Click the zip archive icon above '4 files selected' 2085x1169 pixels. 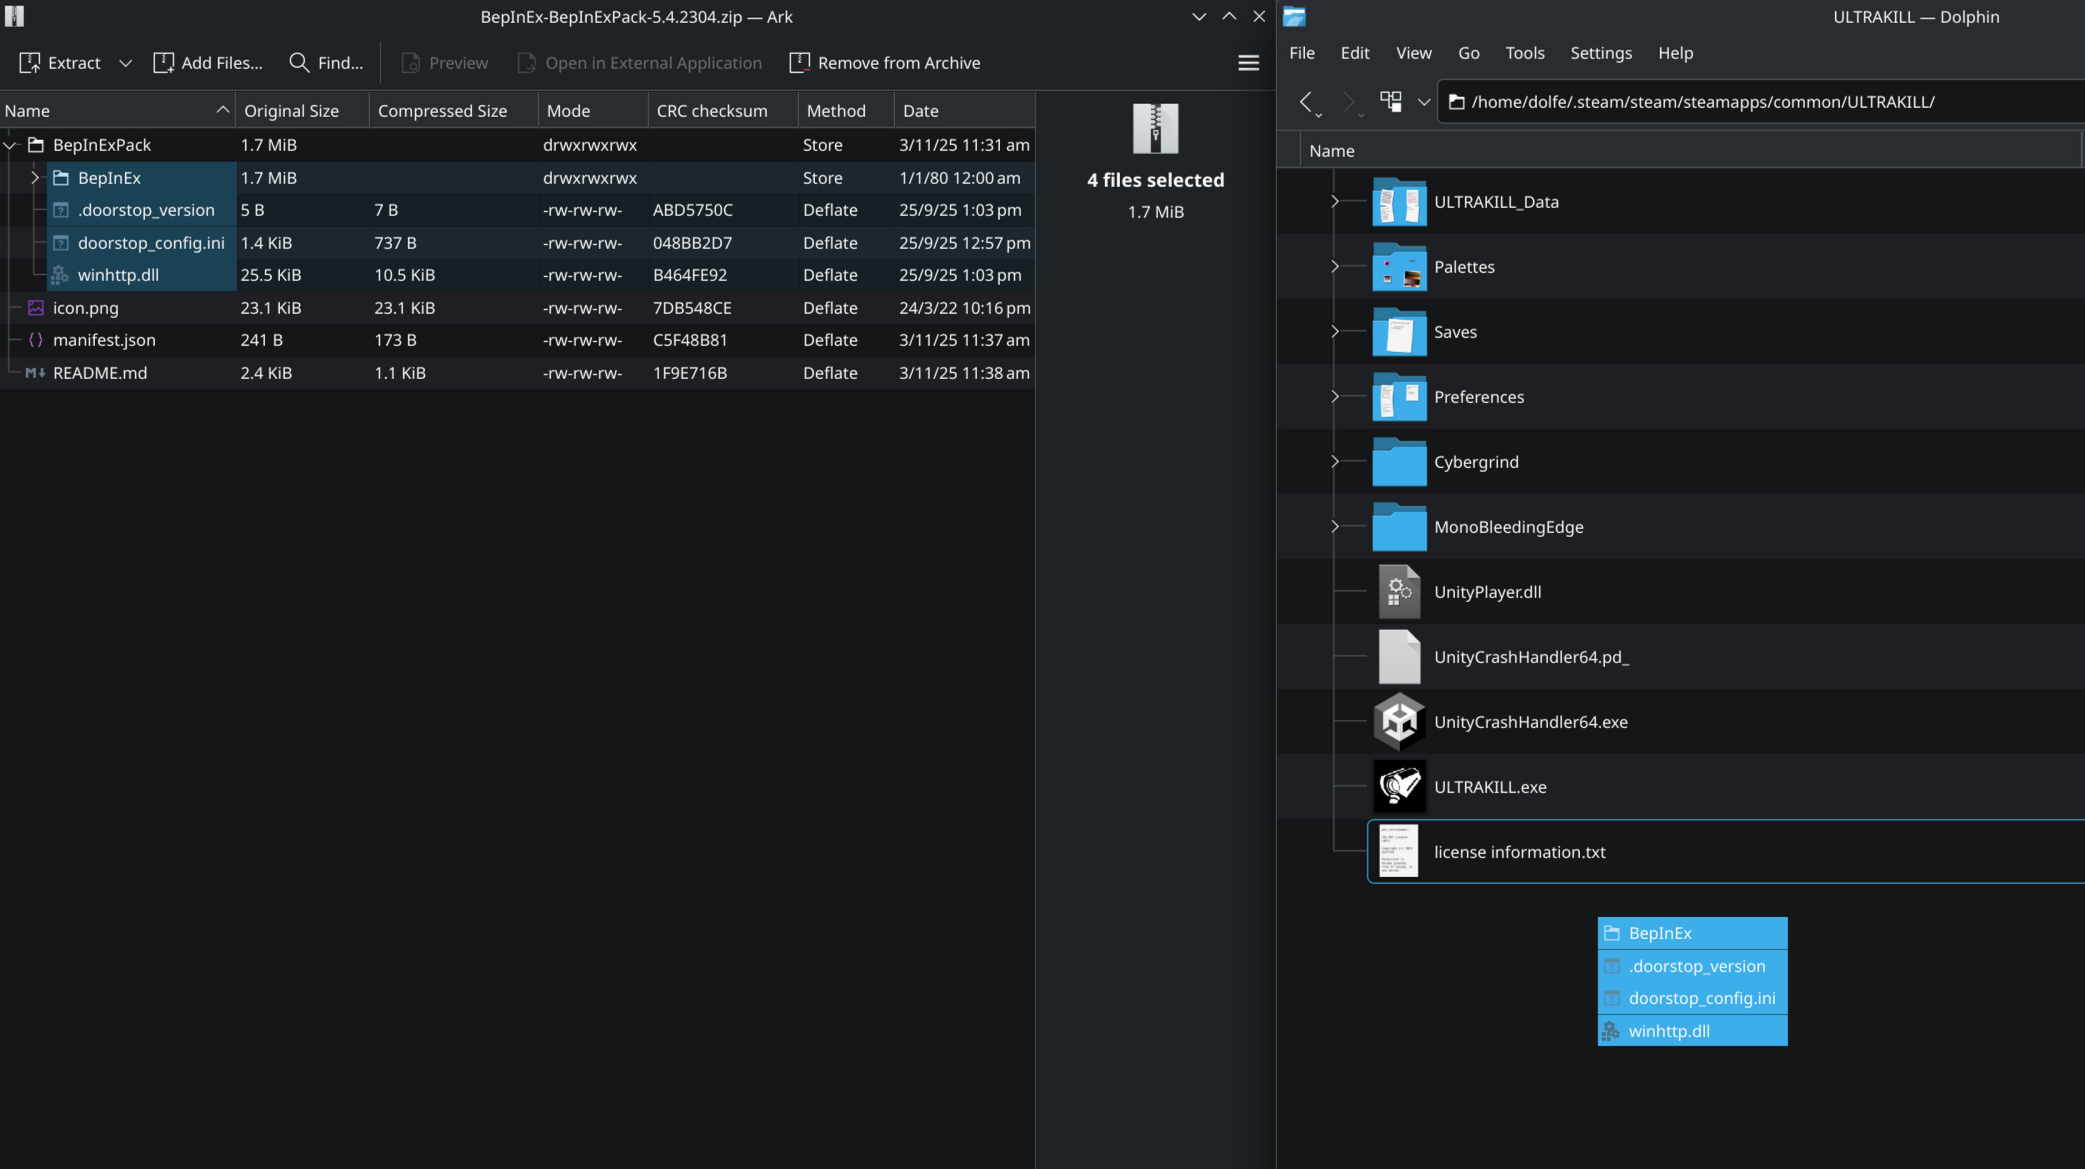(x=1155, y=128)
